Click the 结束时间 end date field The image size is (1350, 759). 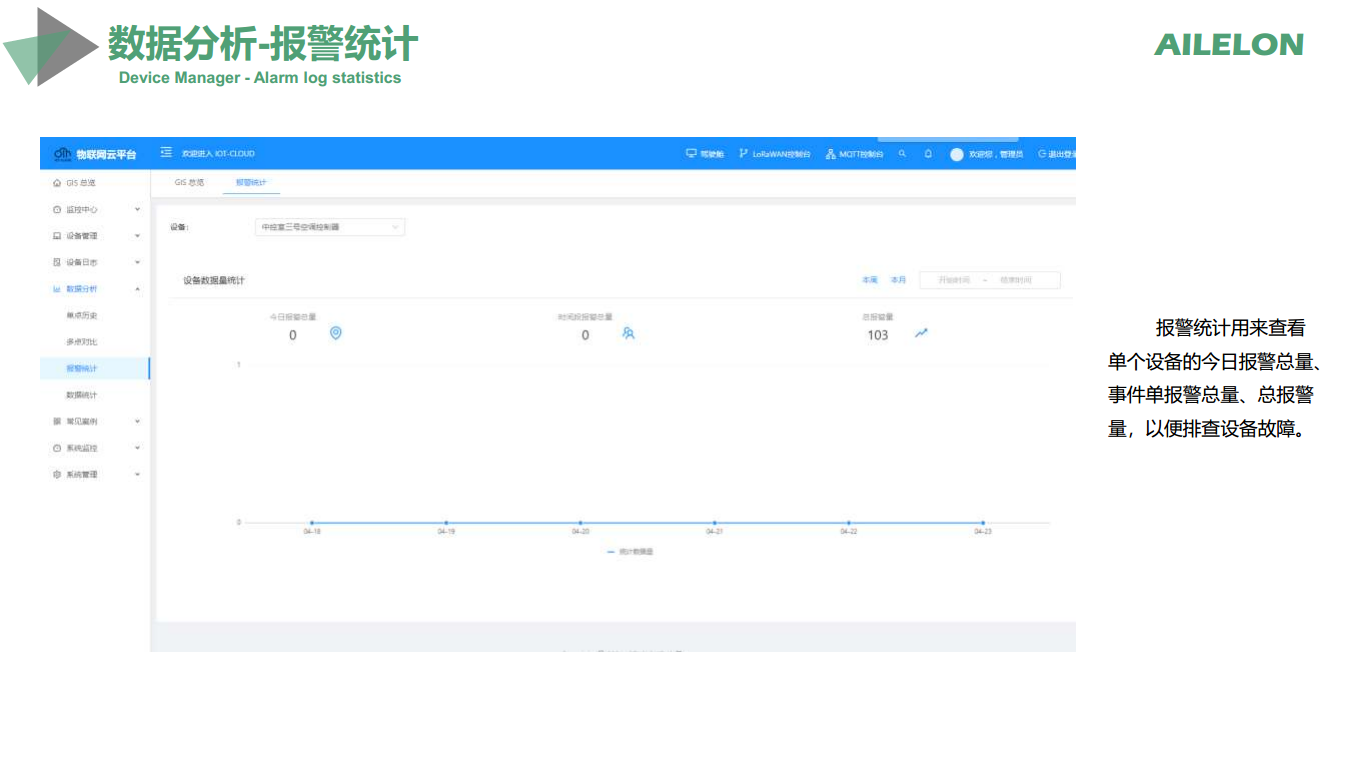click(1016, 281)
